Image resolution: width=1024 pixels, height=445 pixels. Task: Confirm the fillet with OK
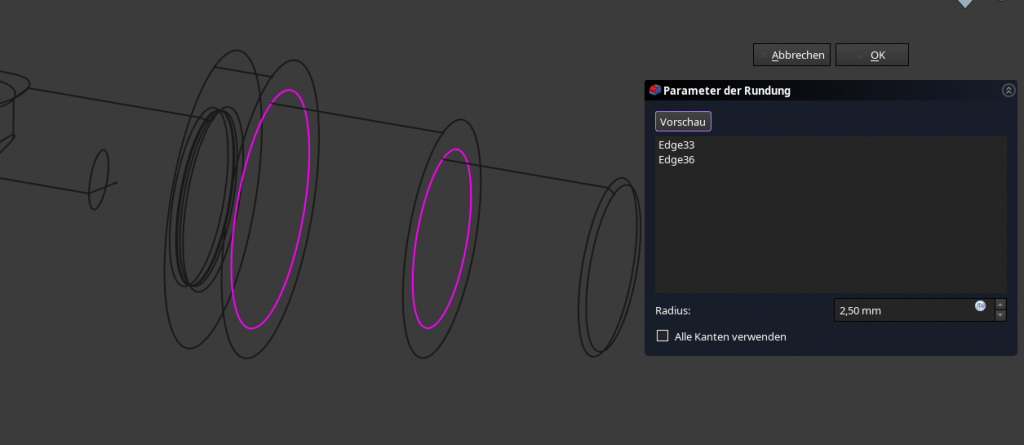[872, 55]
